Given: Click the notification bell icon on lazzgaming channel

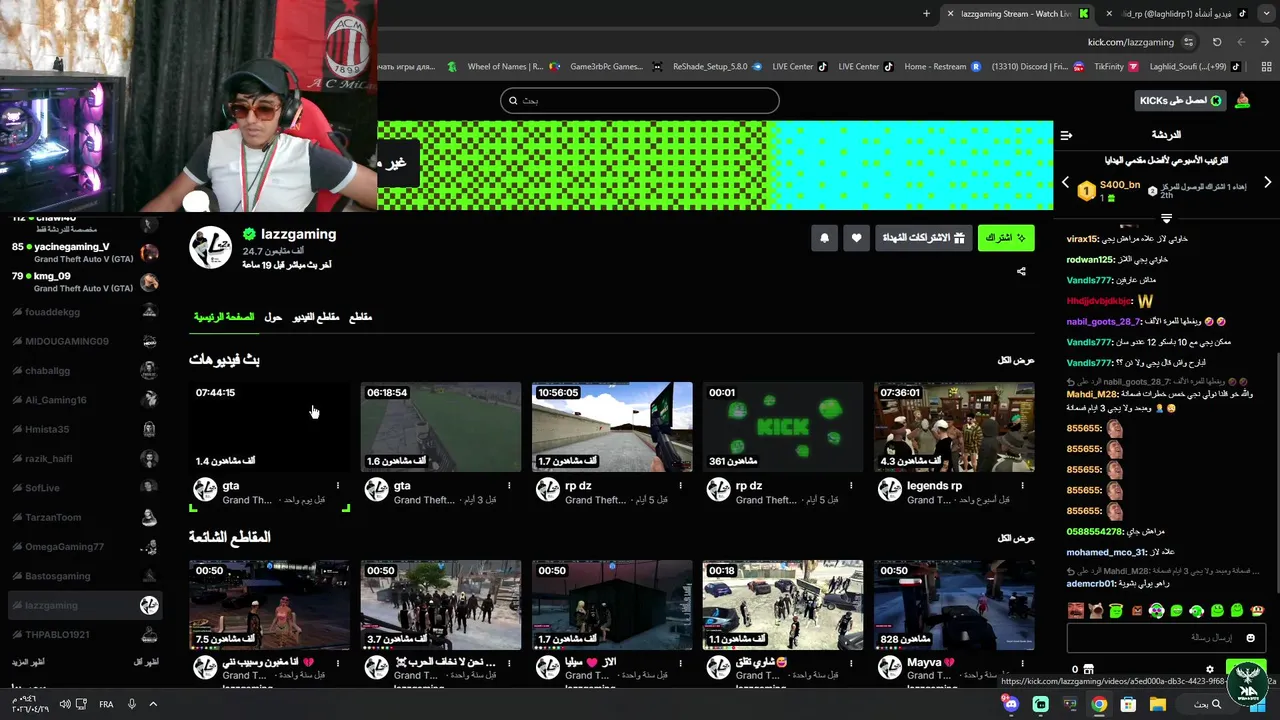Looking at the screenshot, I should [x=825, y=238].
